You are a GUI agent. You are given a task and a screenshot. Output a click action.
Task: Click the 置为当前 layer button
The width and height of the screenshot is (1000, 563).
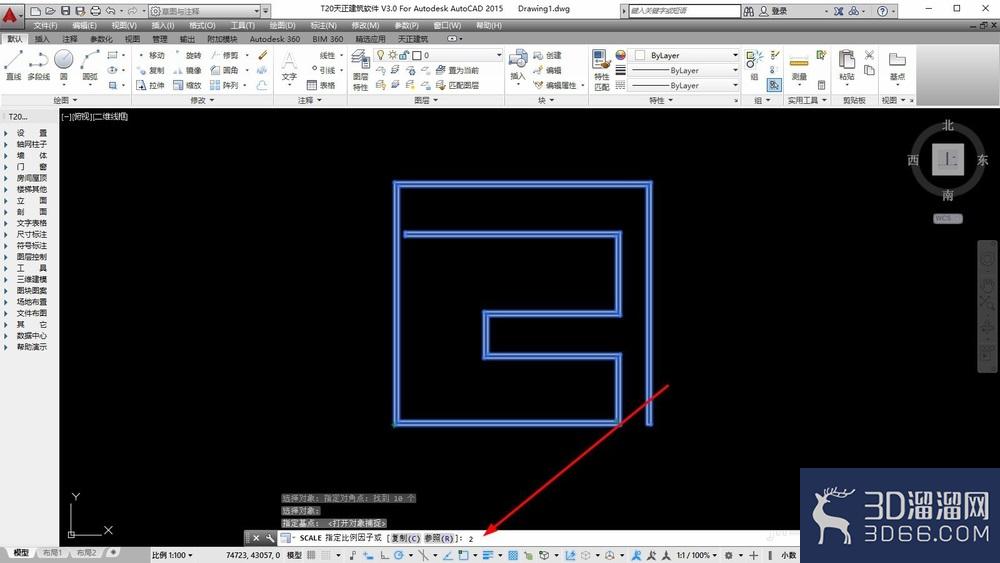457,70
